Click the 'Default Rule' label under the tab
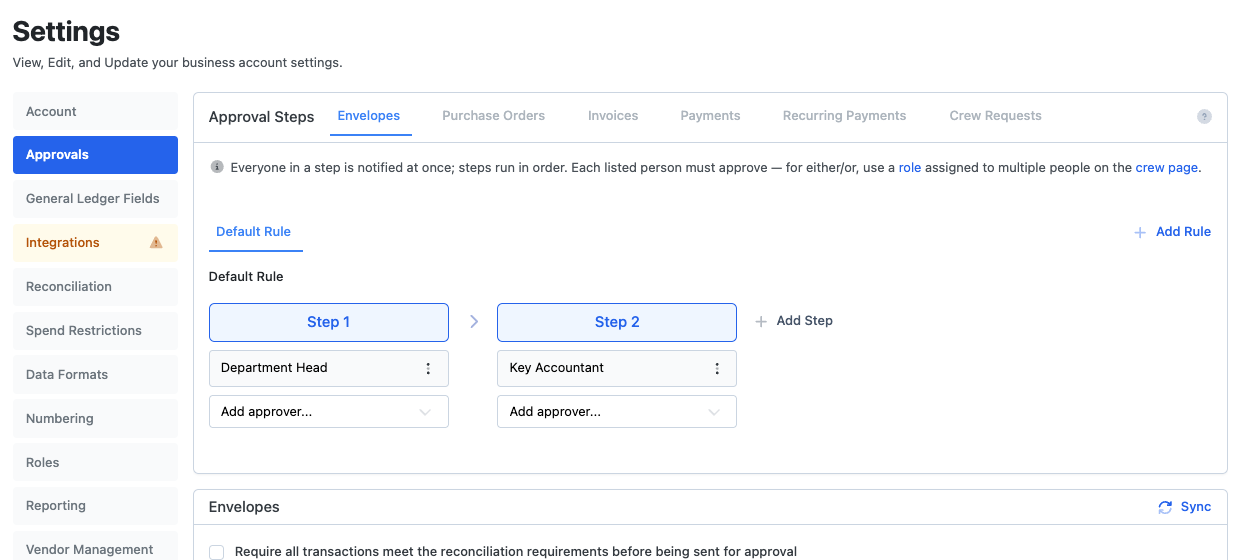Viewport: 1250px width, 560px height. click(246, 277)
